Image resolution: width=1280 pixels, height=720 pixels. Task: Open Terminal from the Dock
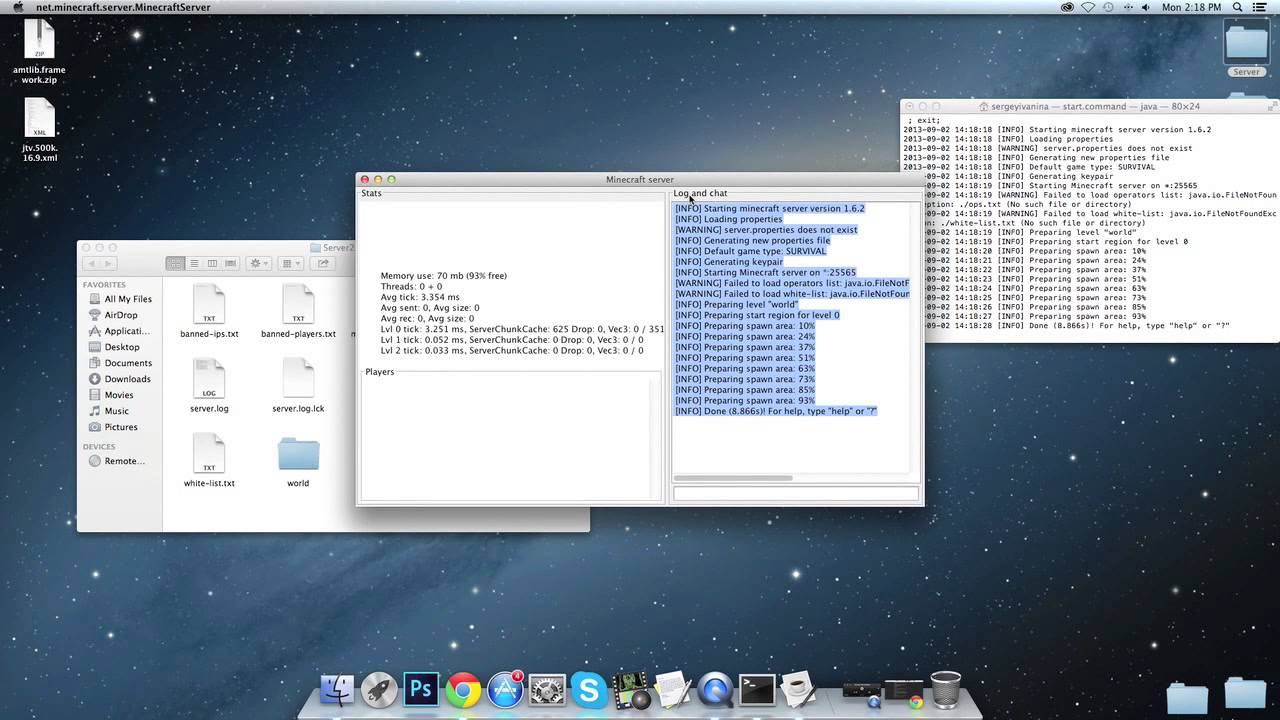pyautogui.click(x=756, y=690)
